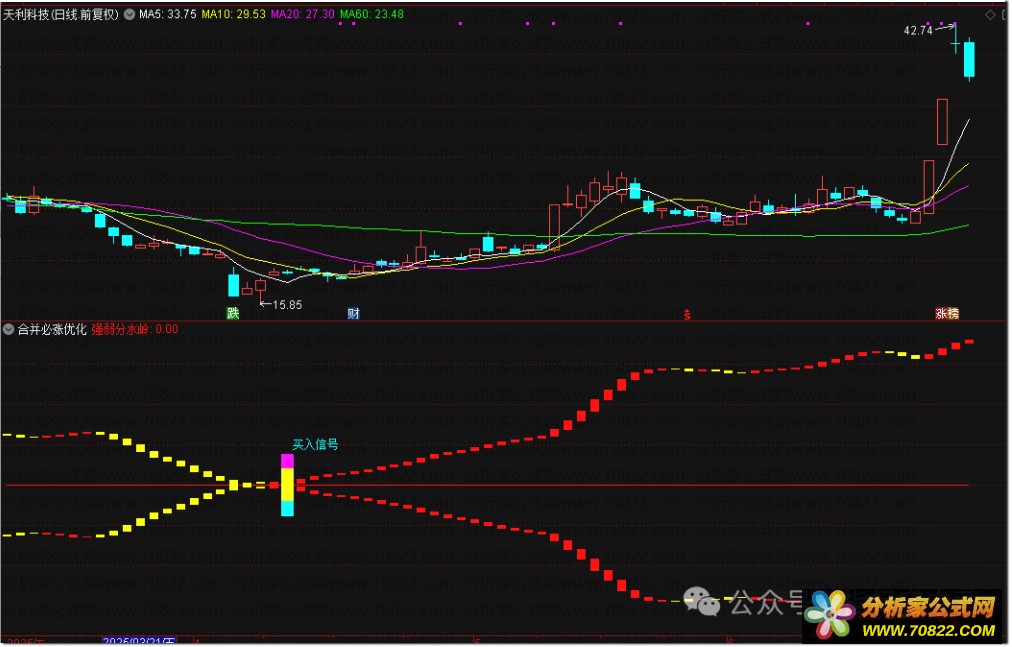Image resolution: width=1012 pixels, height=647 pixels.
Task: Open the dropdown beside 天利科技 chart title
Action: point(129,14)
